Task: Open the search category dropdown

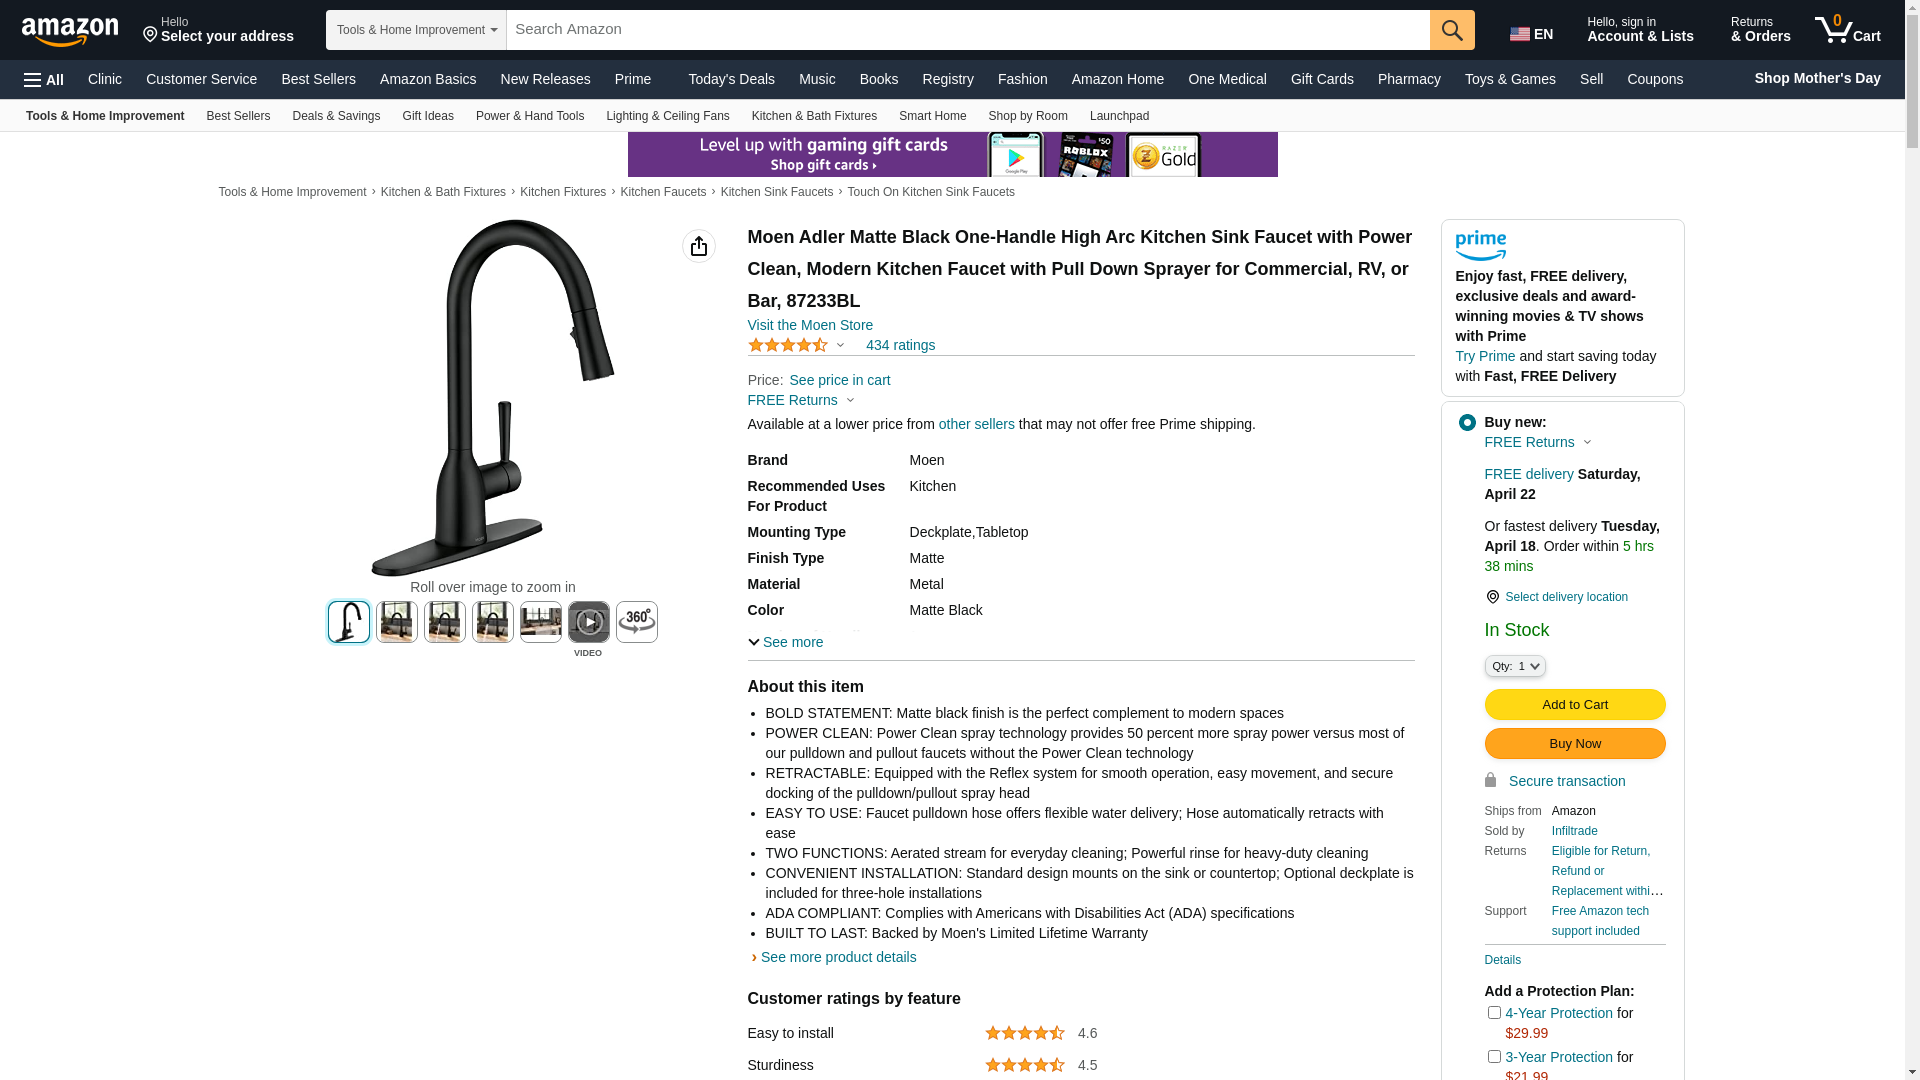Action: coord(416,30)
